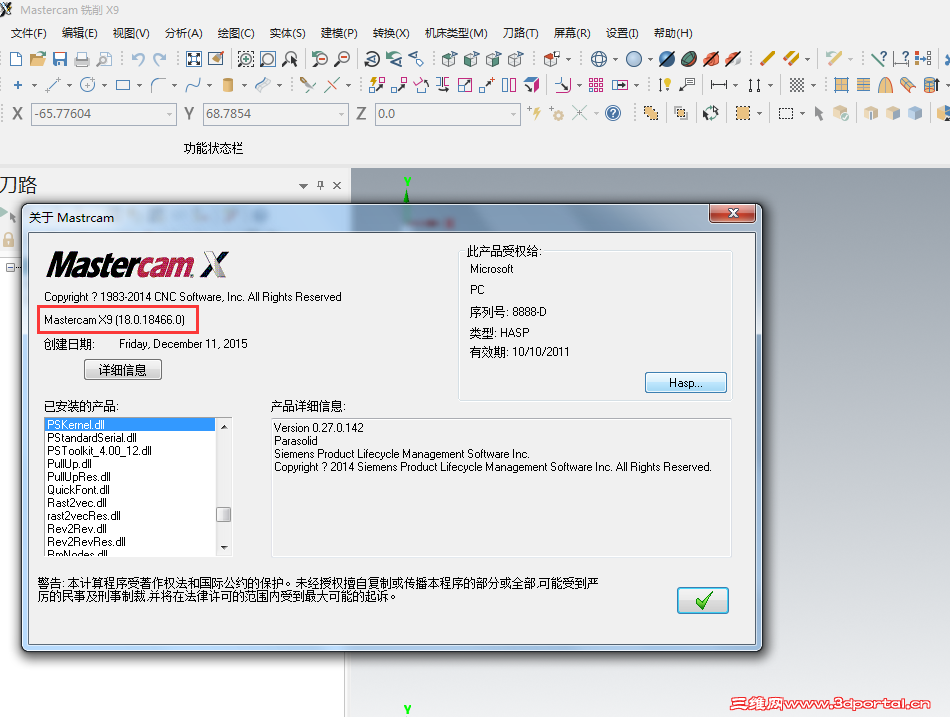Click the Trim/Break scissors-style icon
The height and width of the screenshot is (717, 950).
tap(307, 85)
